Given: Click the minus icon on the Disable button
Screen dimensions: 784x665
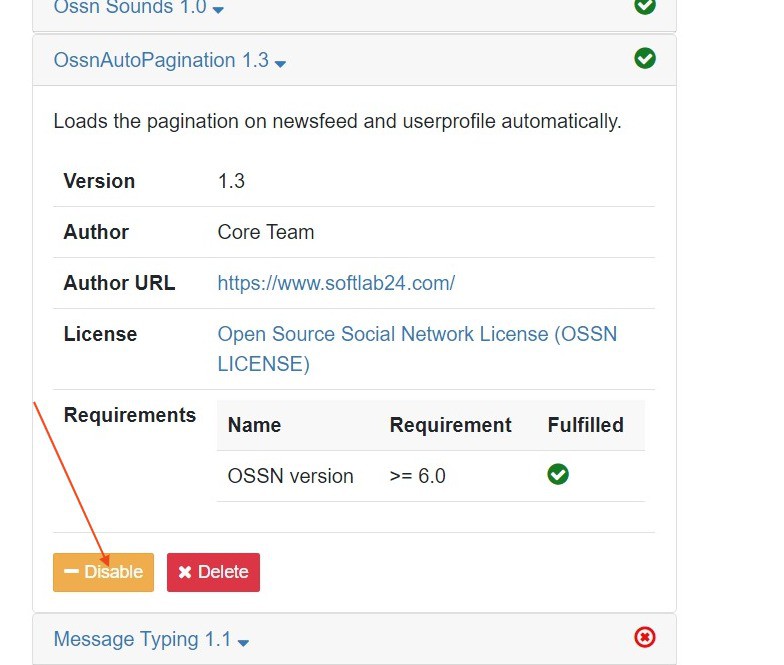Looking at the screenshot, I should 71,572.
